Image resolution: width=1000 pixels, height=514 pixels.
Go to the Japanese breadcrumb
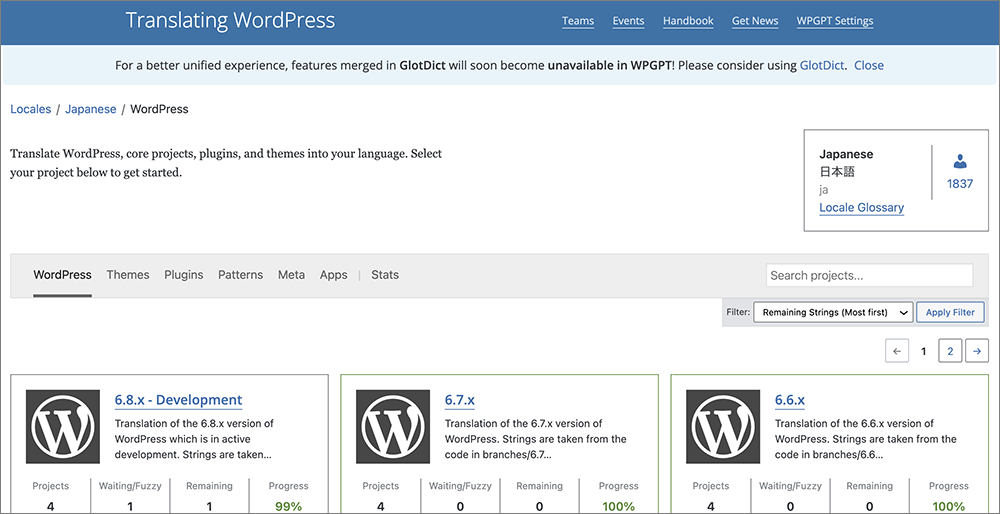coord(91,109)
